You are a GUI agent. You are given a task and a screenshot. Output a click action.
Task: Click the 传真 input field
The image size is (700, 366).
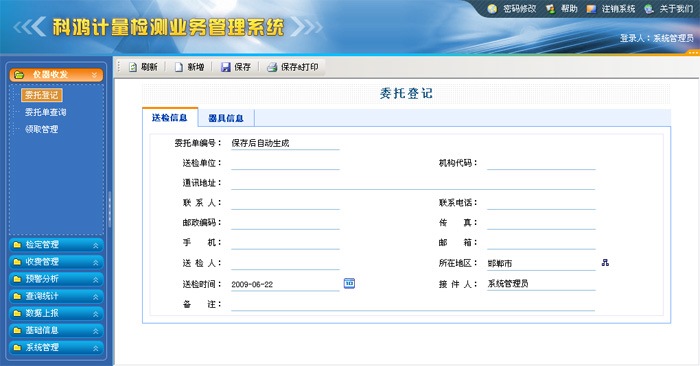(x=541, y=223)
